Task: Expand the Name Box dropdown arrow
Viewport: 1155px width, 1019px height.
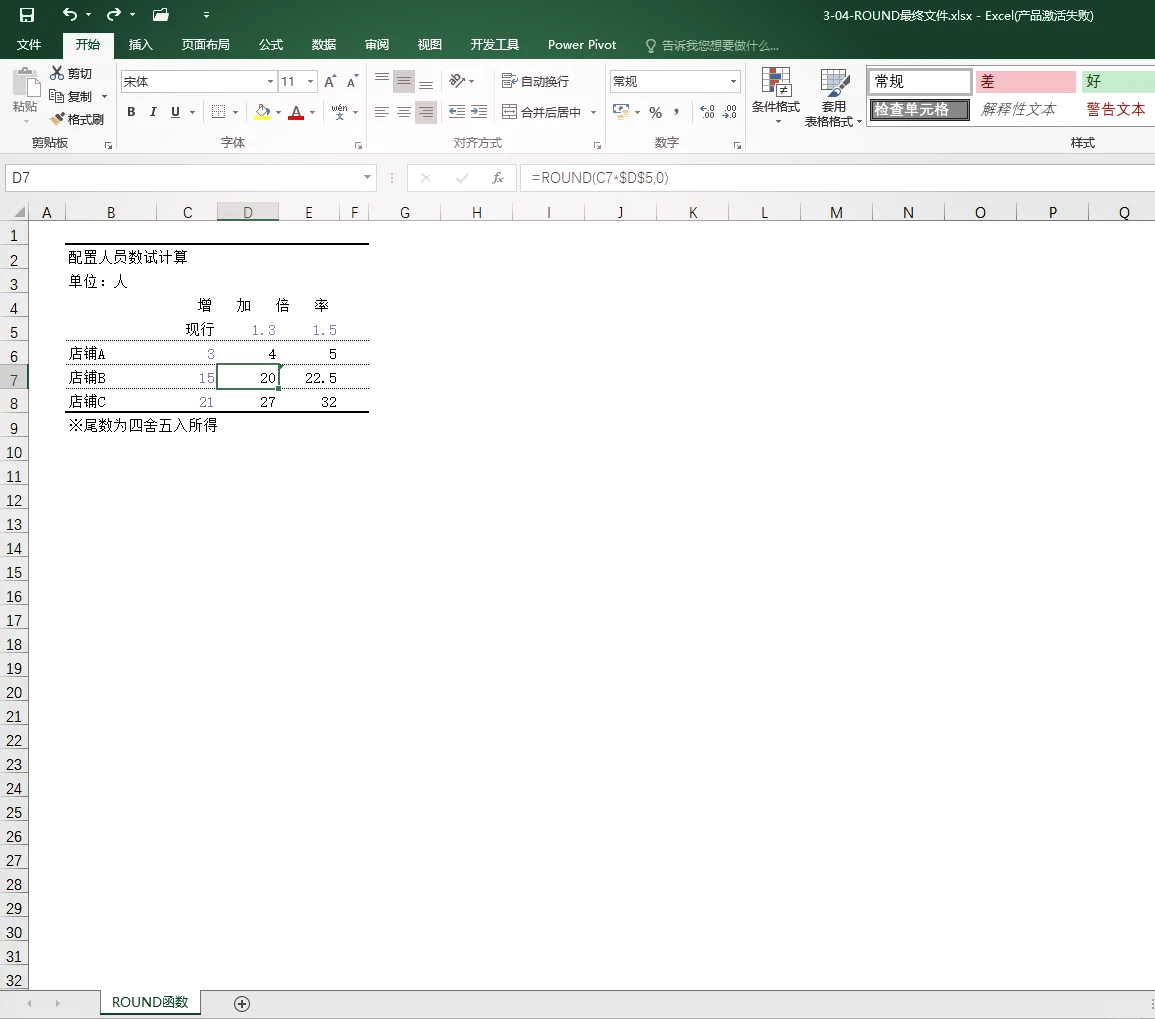Action: point(367,178)
